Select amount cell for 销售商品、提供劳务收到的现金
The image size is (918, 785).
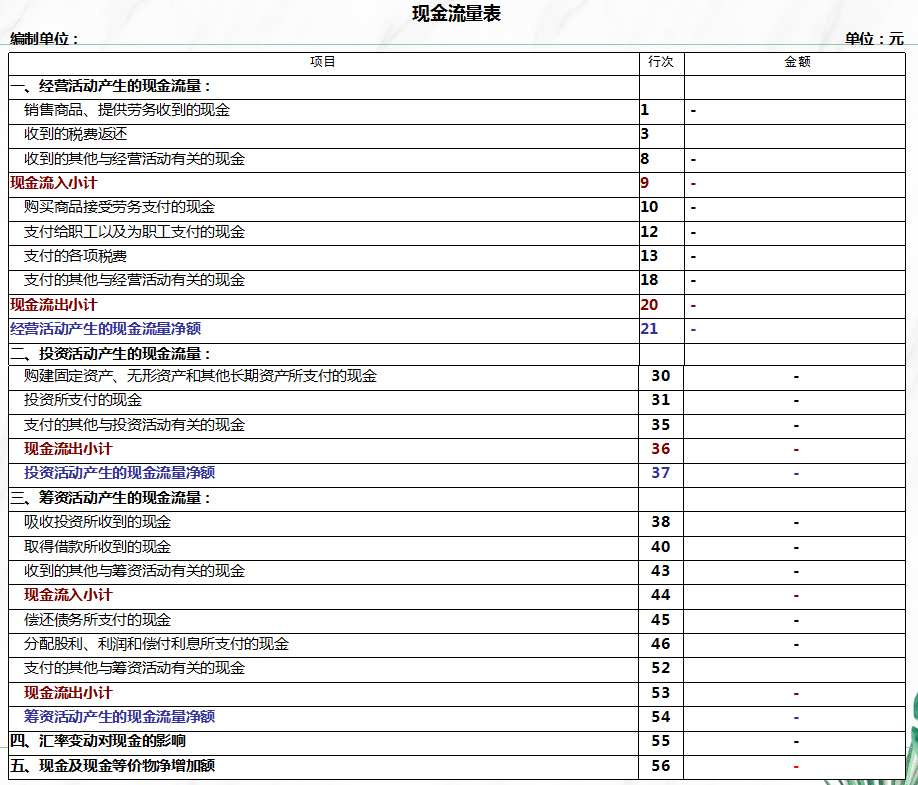795,111
